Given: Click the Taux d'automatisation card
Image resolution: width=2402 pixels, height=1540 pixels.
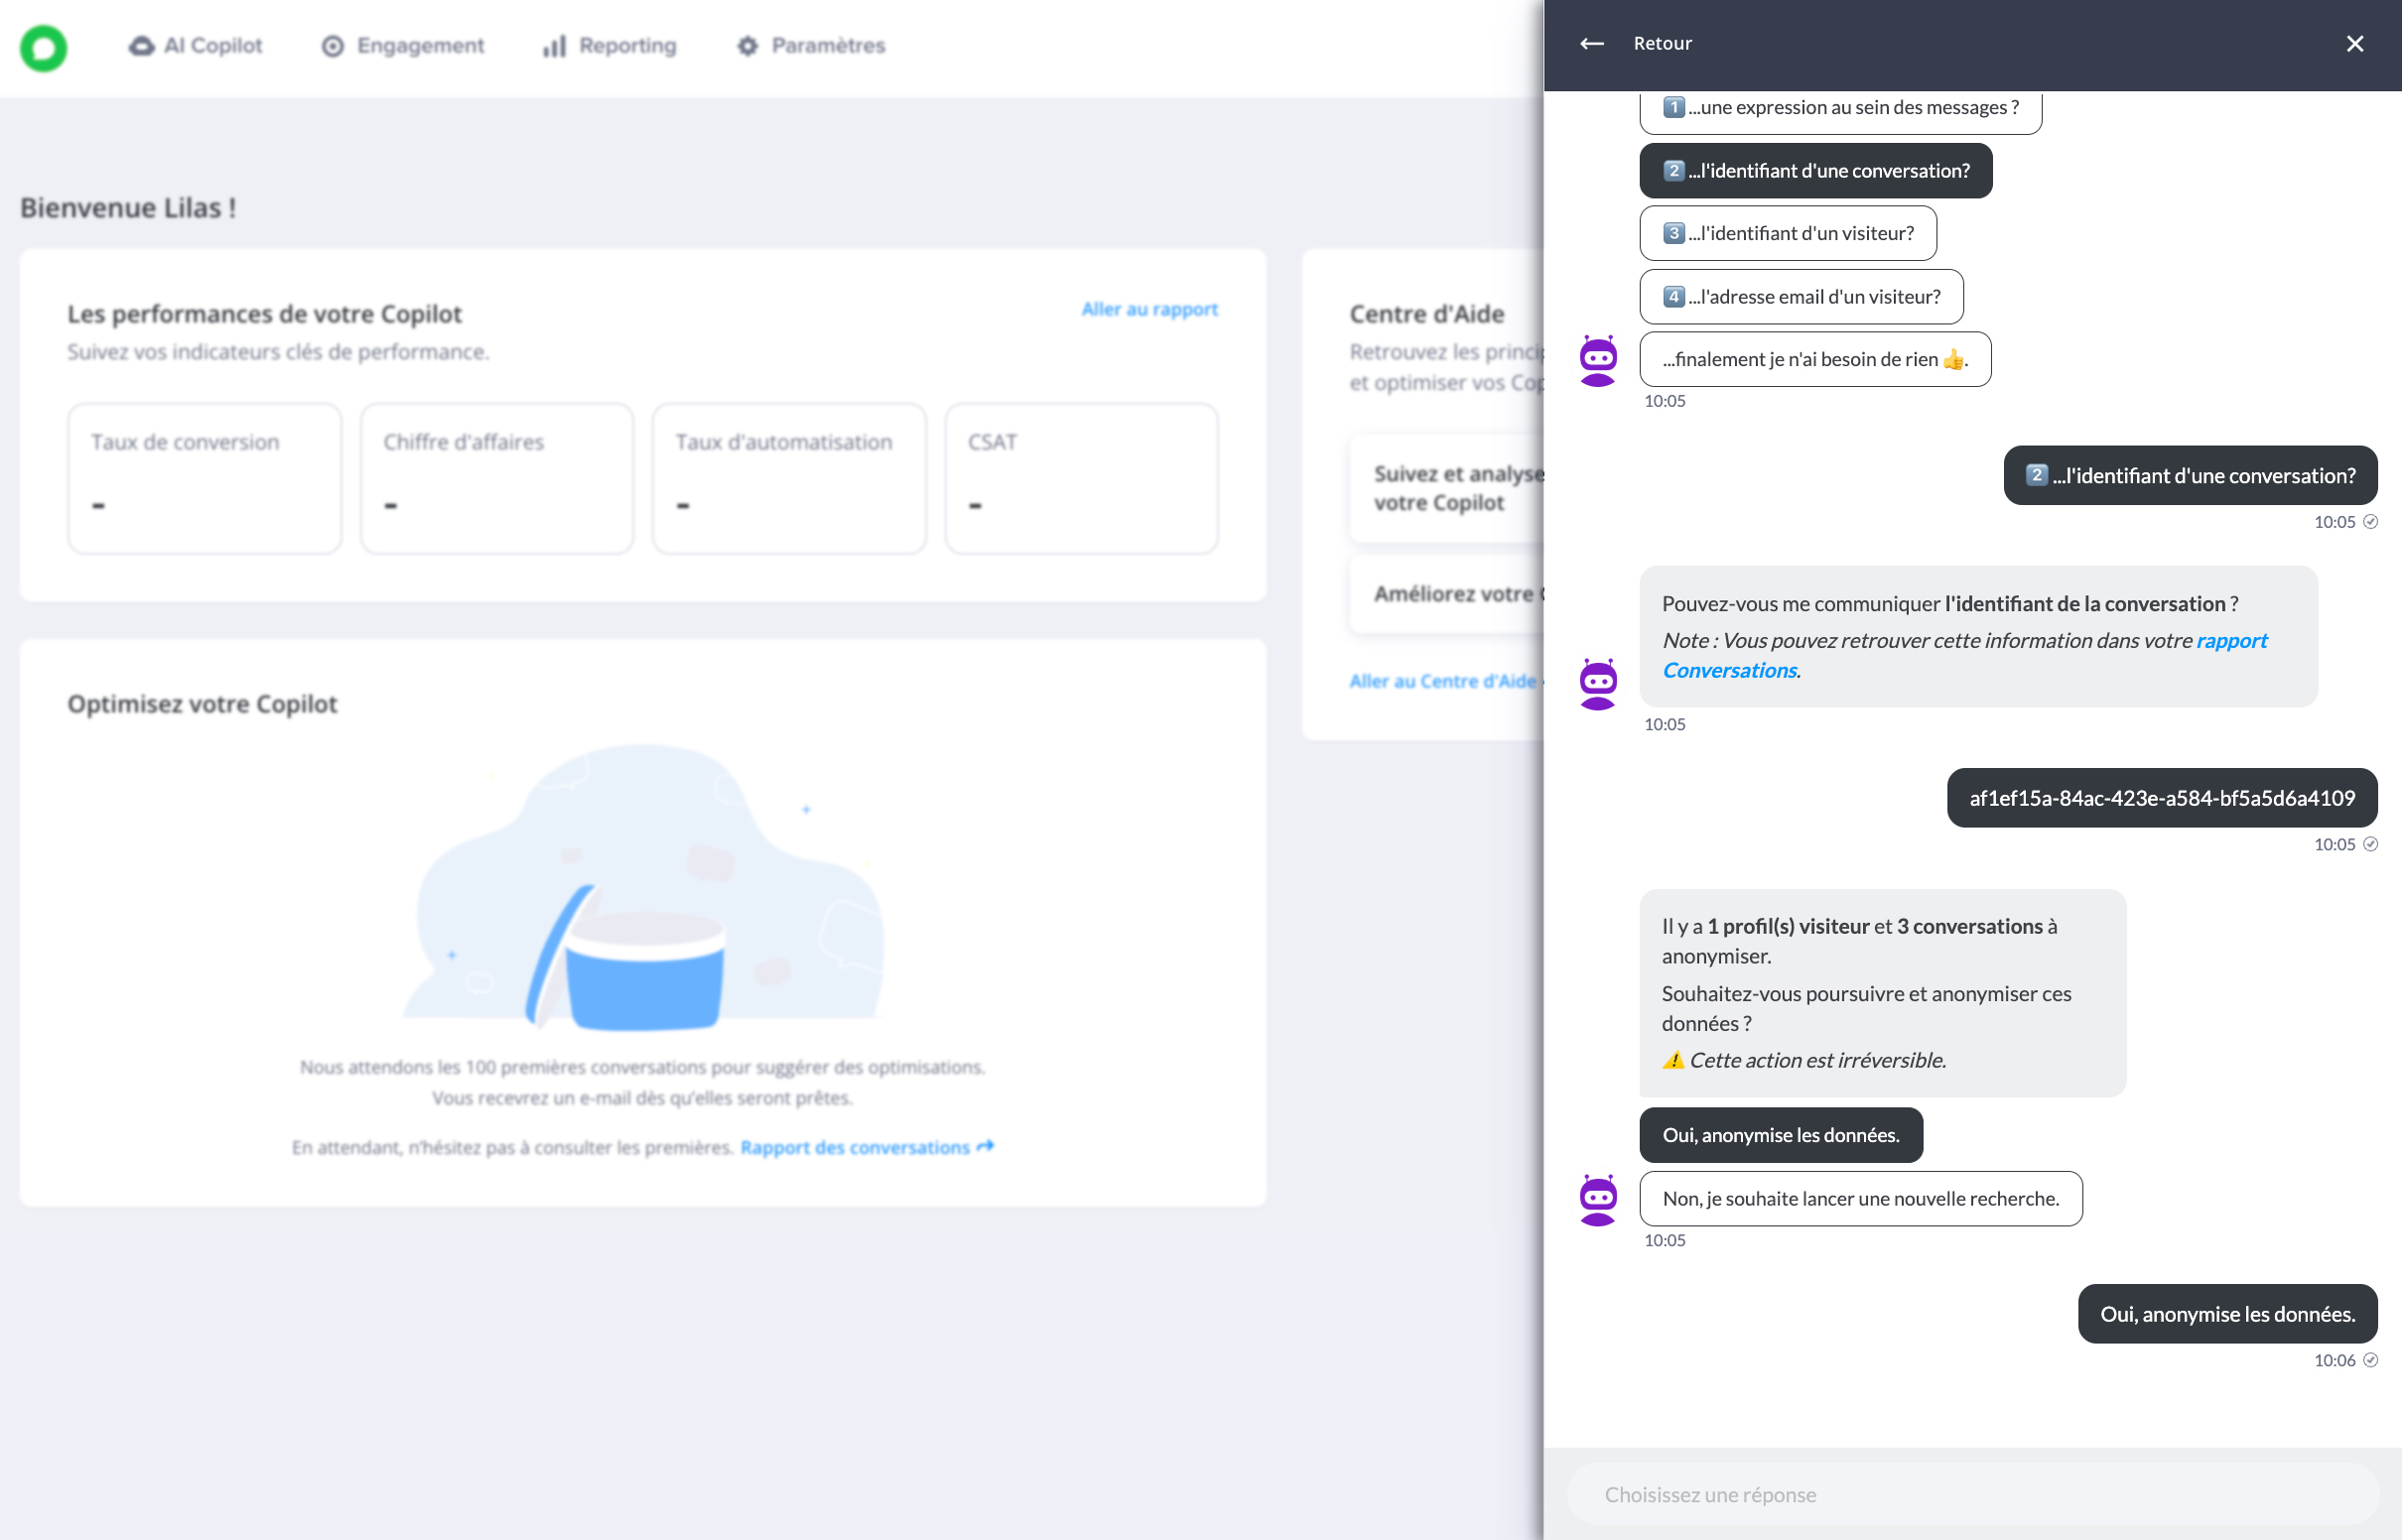Looking at the screenshot, I should pyautogui.click(x=789, y=478).
